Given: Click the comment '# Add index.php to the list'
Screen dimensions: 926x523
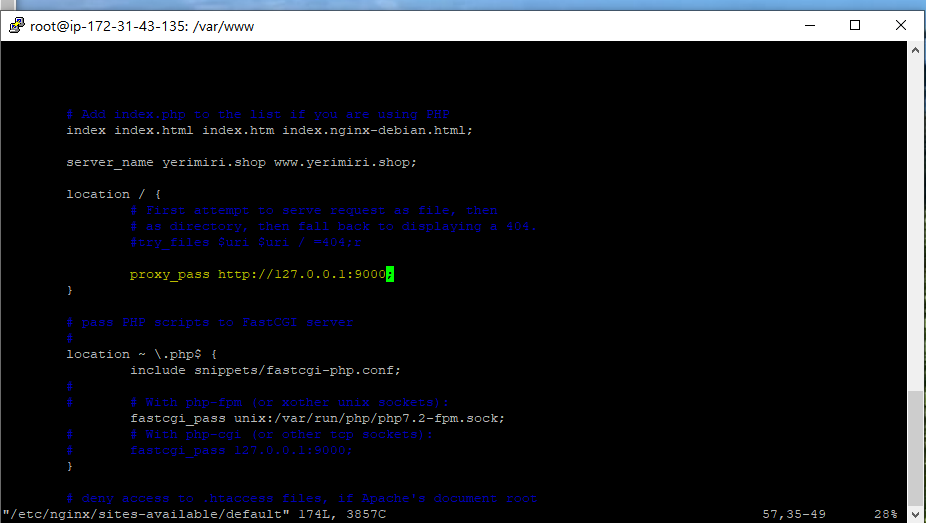Looking at the screenshot, I should 258,114.
